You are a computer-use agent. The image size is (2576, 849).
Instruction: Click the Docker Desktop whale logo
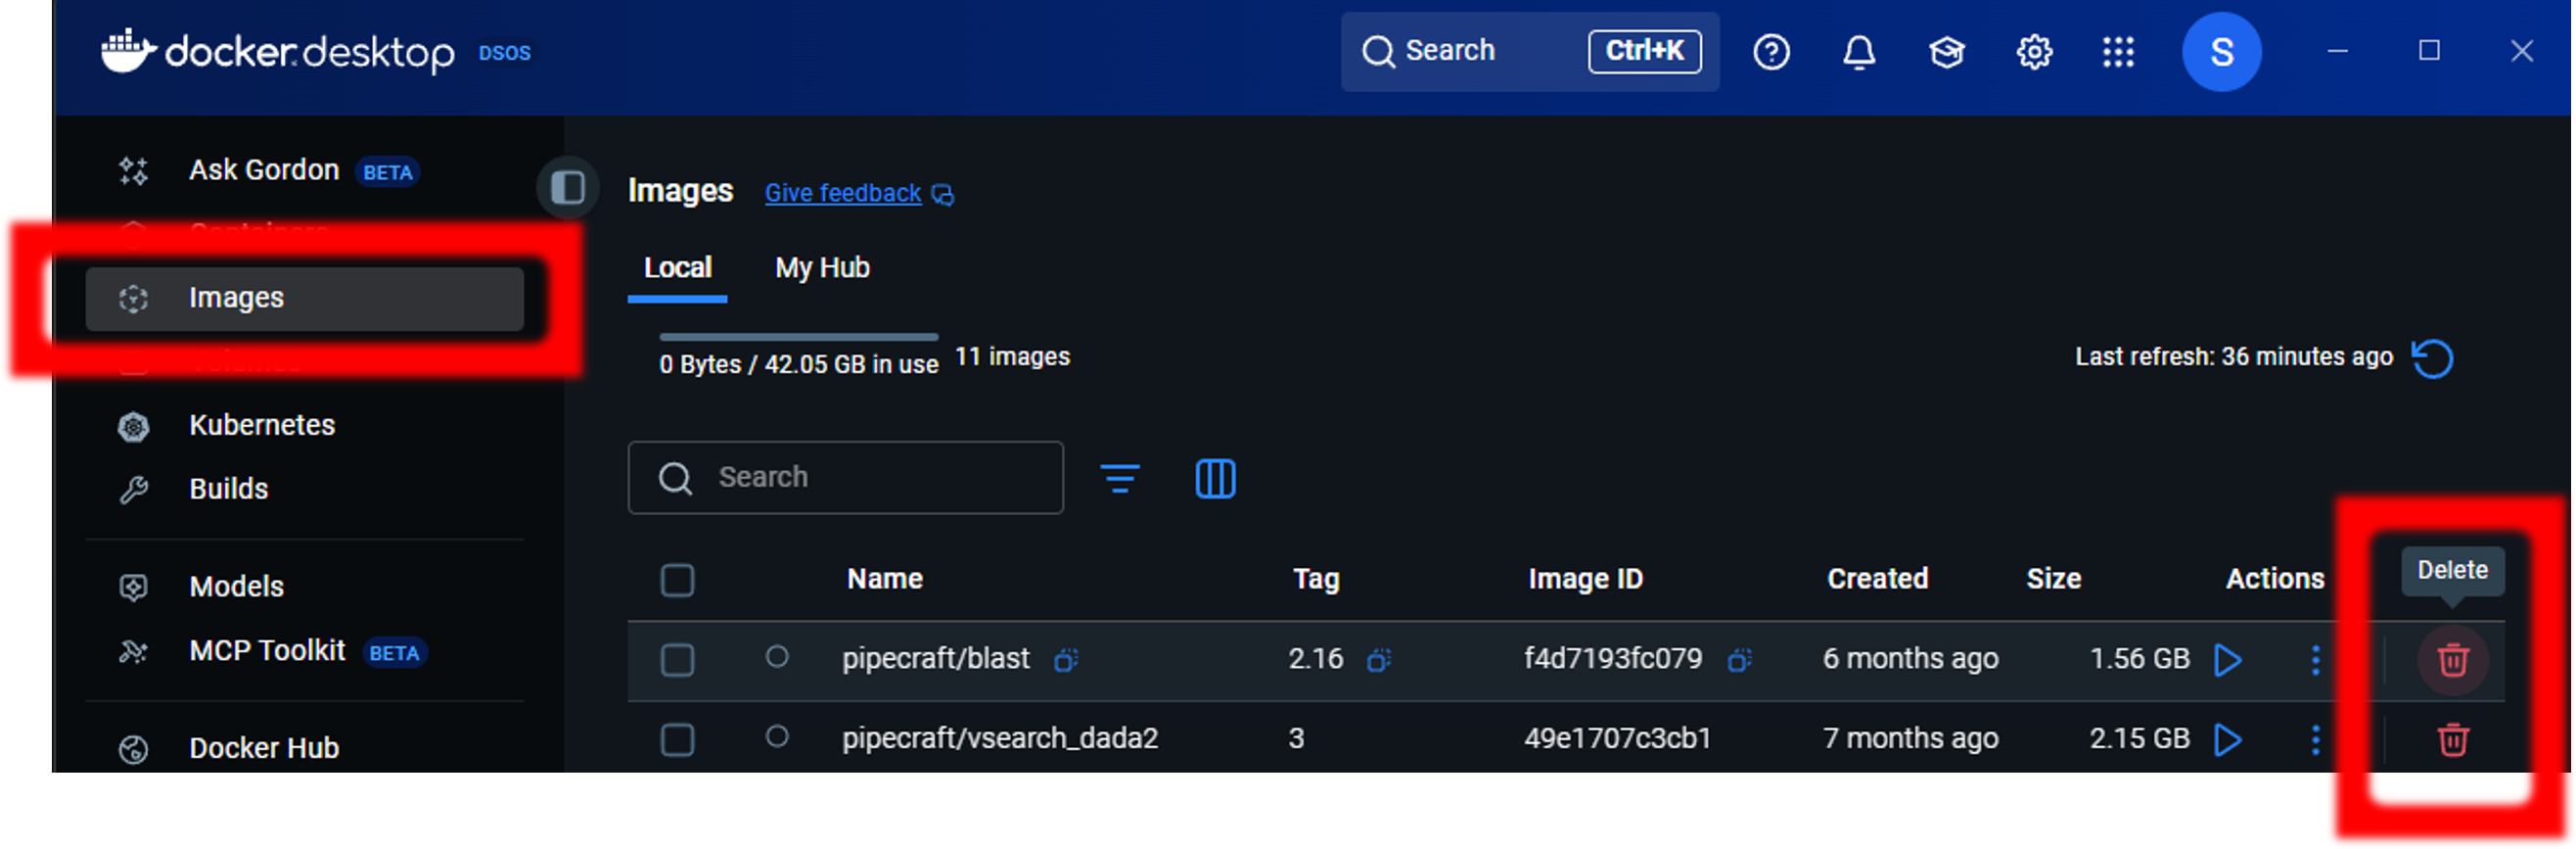point(128,50)
